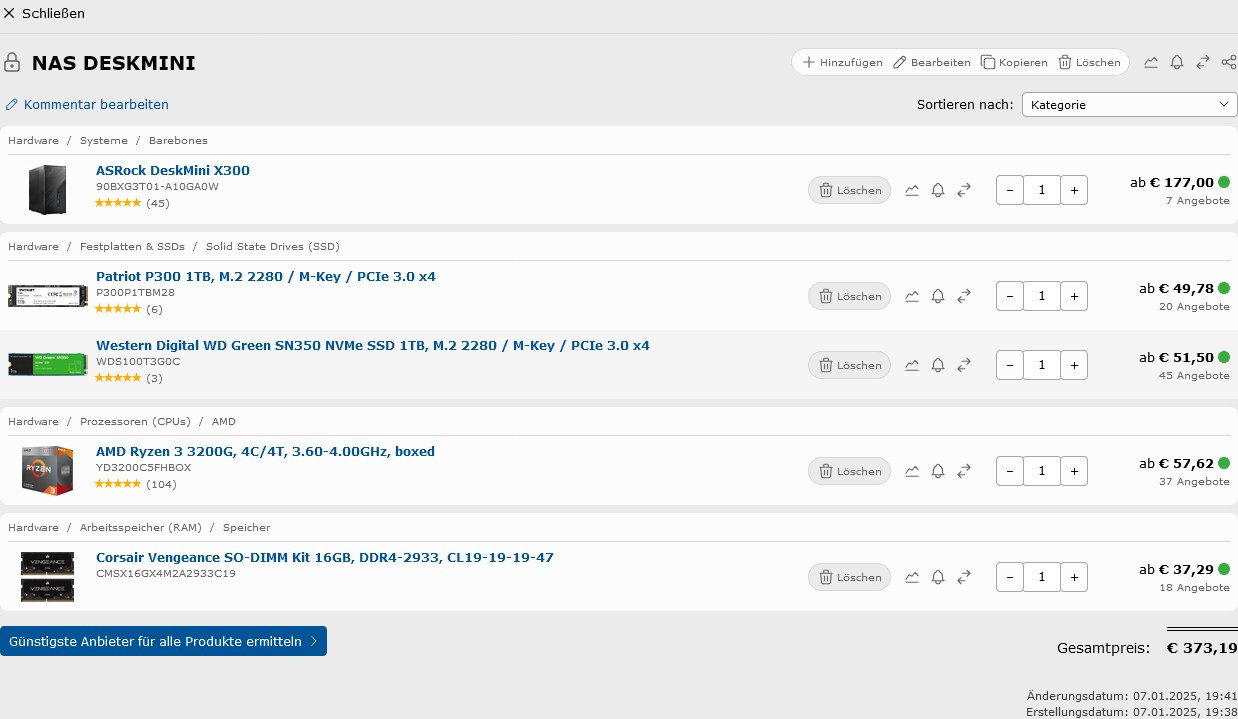Decrease quantity of ASRock DeskMini X300
Viewport: 1238px width, 719px height.
1010,190
